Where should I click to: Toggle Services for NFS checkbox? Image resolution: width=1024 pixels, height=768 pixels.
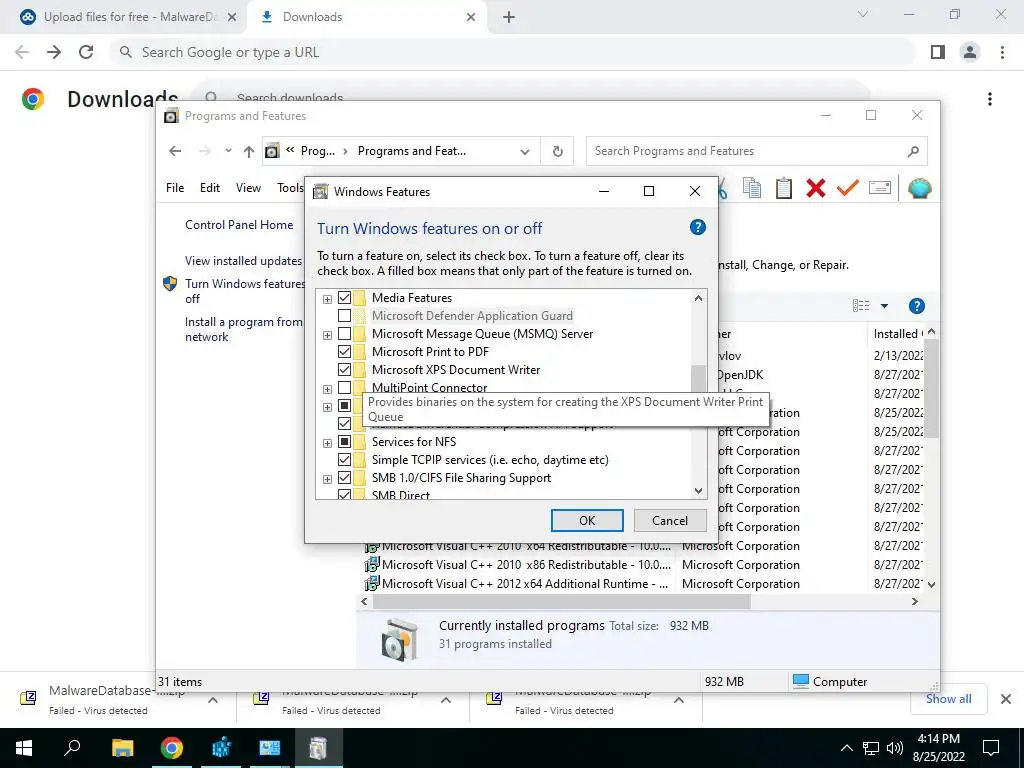[x=344, y=441]
